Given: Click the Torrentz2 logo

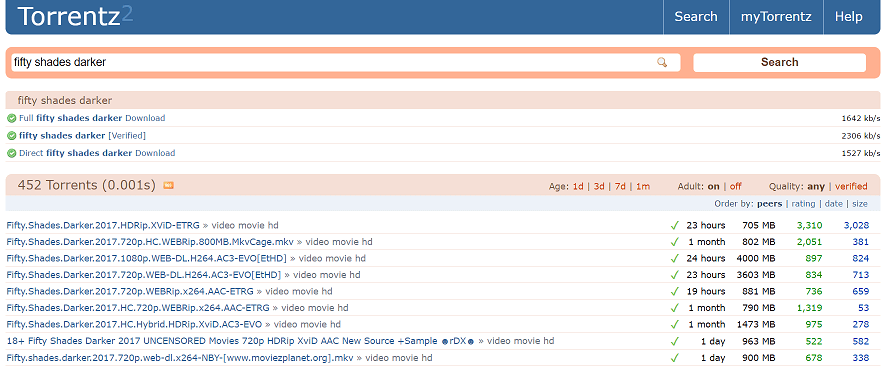Looking at the screenshot, I should [75, 16].
